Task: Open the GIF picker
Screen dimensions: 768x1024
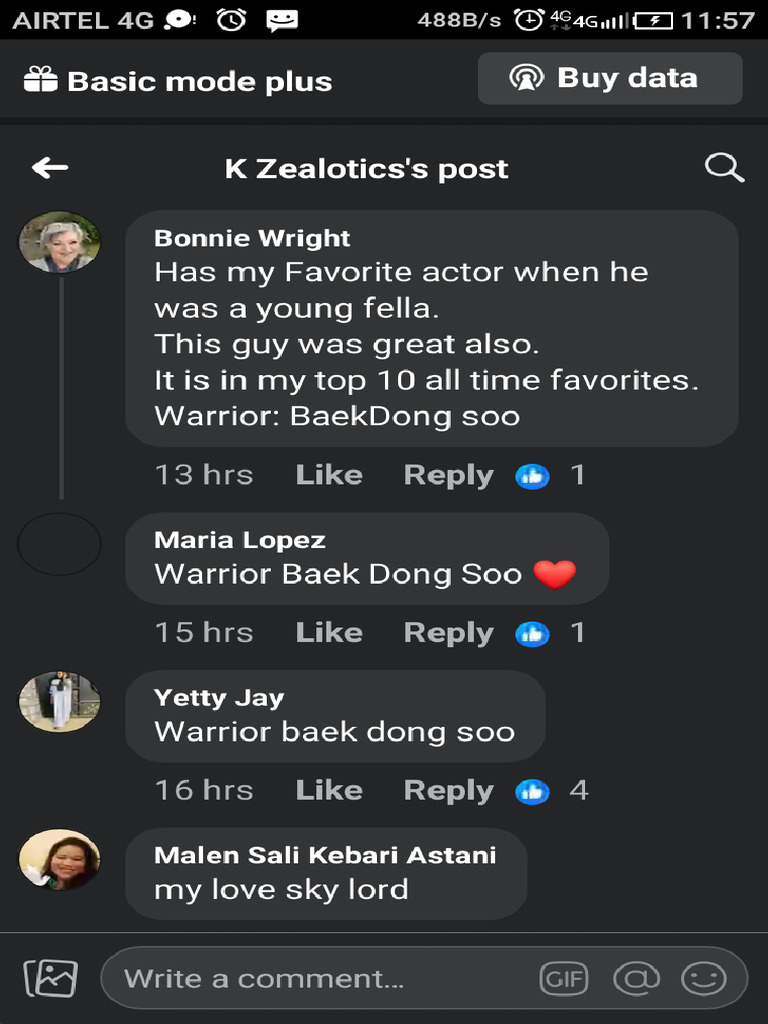Action: (563, 978)
